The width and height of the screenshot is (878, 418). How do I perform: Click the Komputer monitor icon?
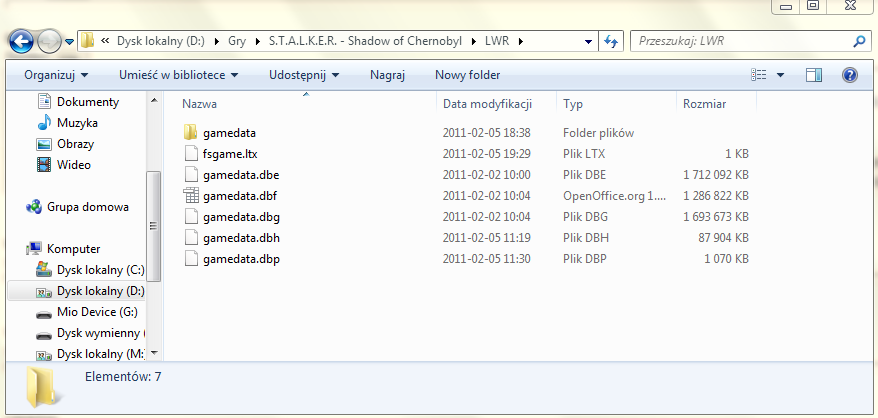(34, 249)
